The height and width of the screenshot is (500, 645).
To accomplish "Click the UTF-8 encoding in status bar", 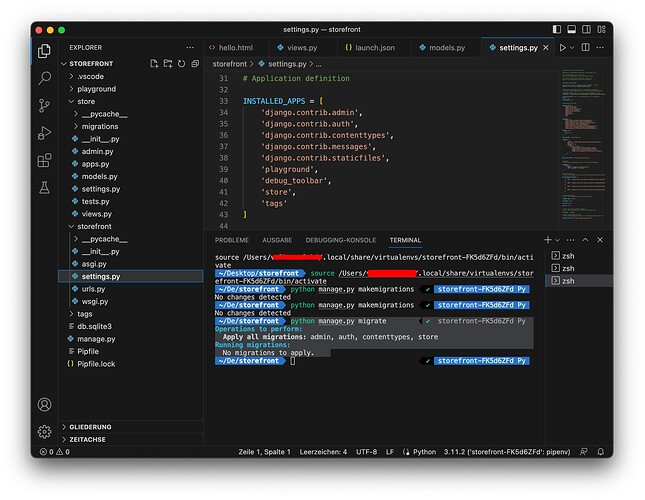I will pos(366,452).
